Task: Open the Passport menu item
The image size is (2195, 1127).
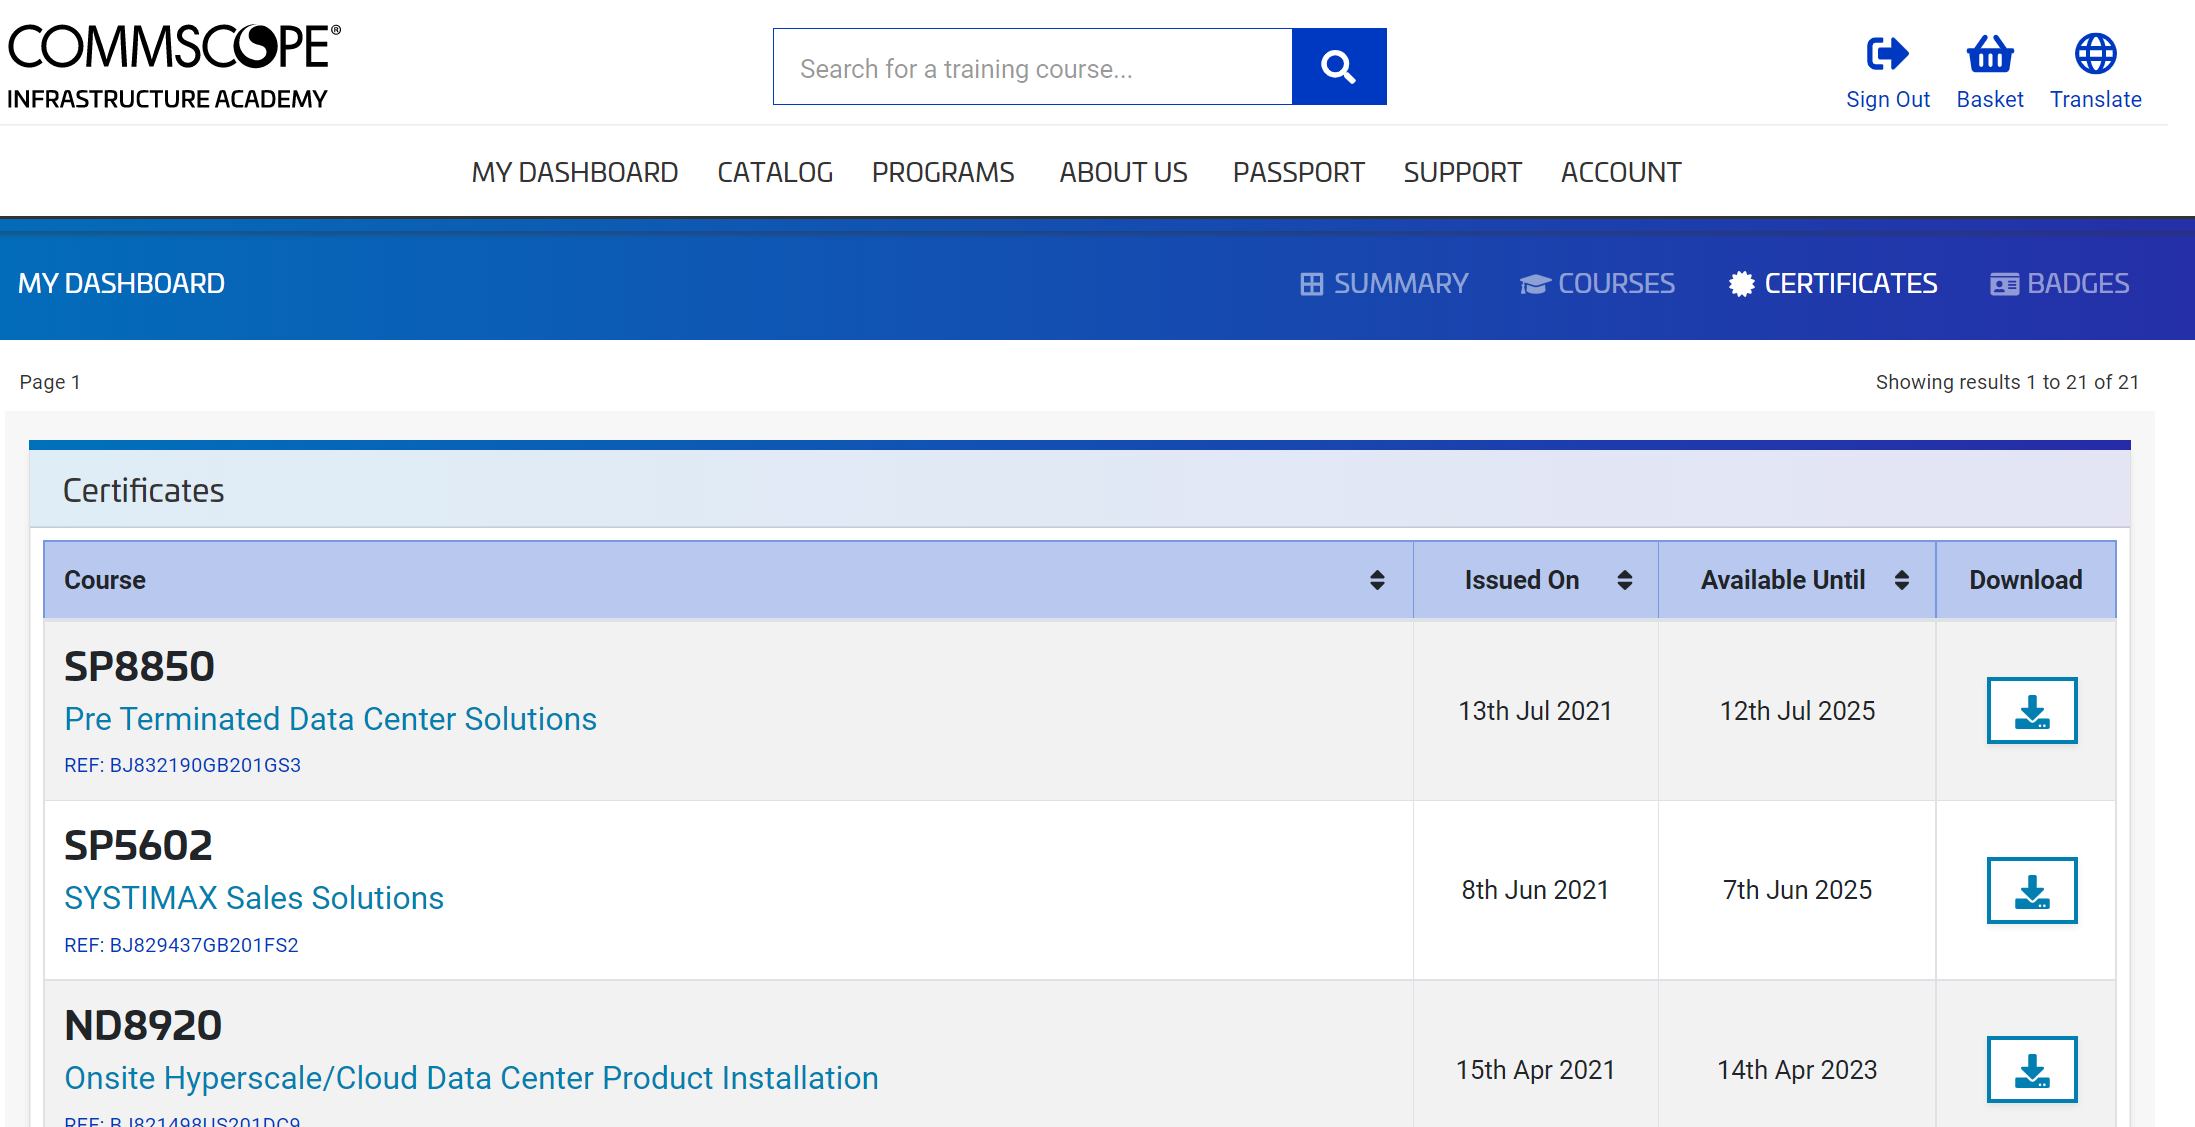Action: tap(1297, 172)
